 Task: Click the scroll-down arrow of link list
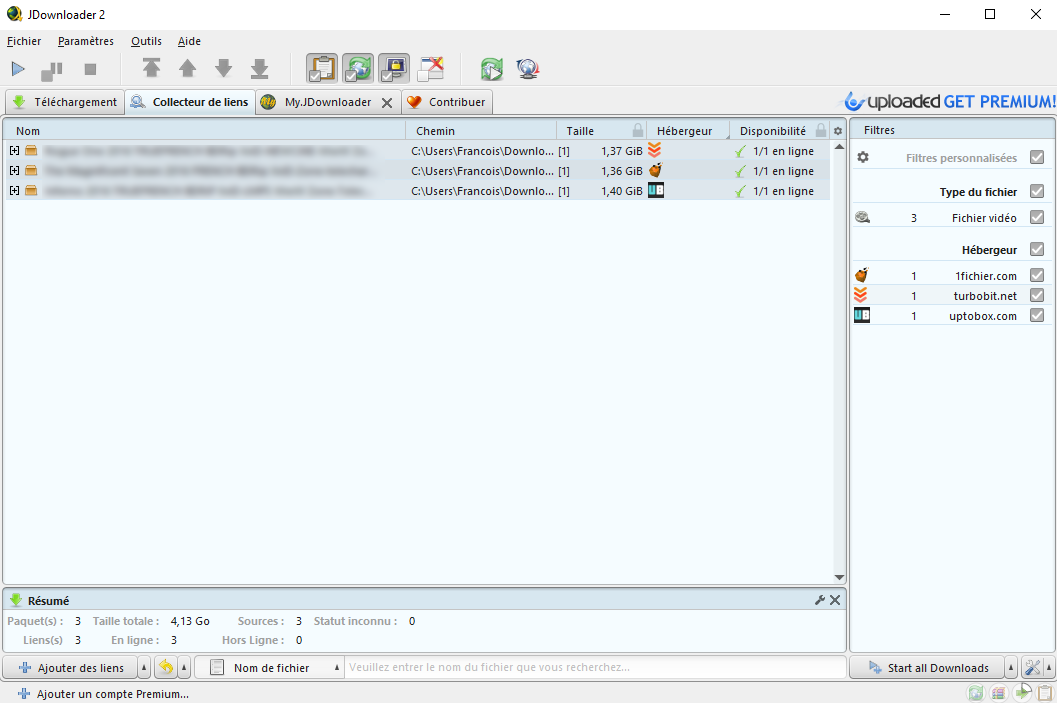[x=839, y=577]
